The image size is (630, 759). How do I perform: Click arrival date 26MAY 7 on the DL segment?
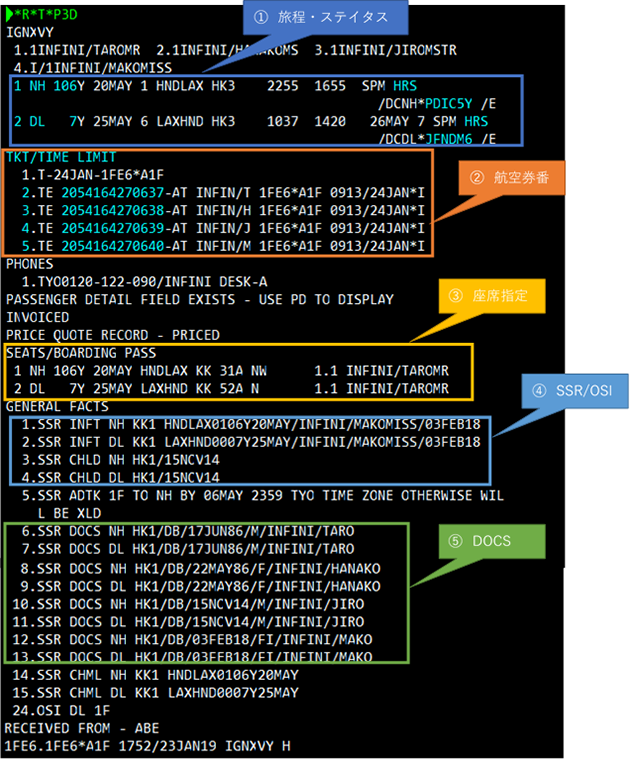tap(397, 121)
